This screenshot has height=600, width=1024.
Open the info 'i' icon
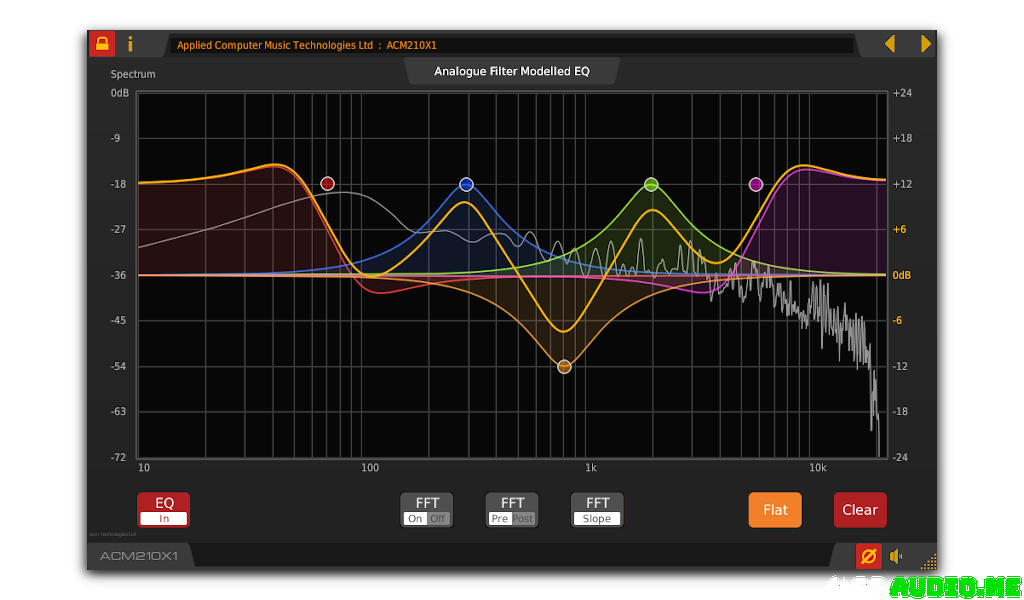[x=130, y=44]
